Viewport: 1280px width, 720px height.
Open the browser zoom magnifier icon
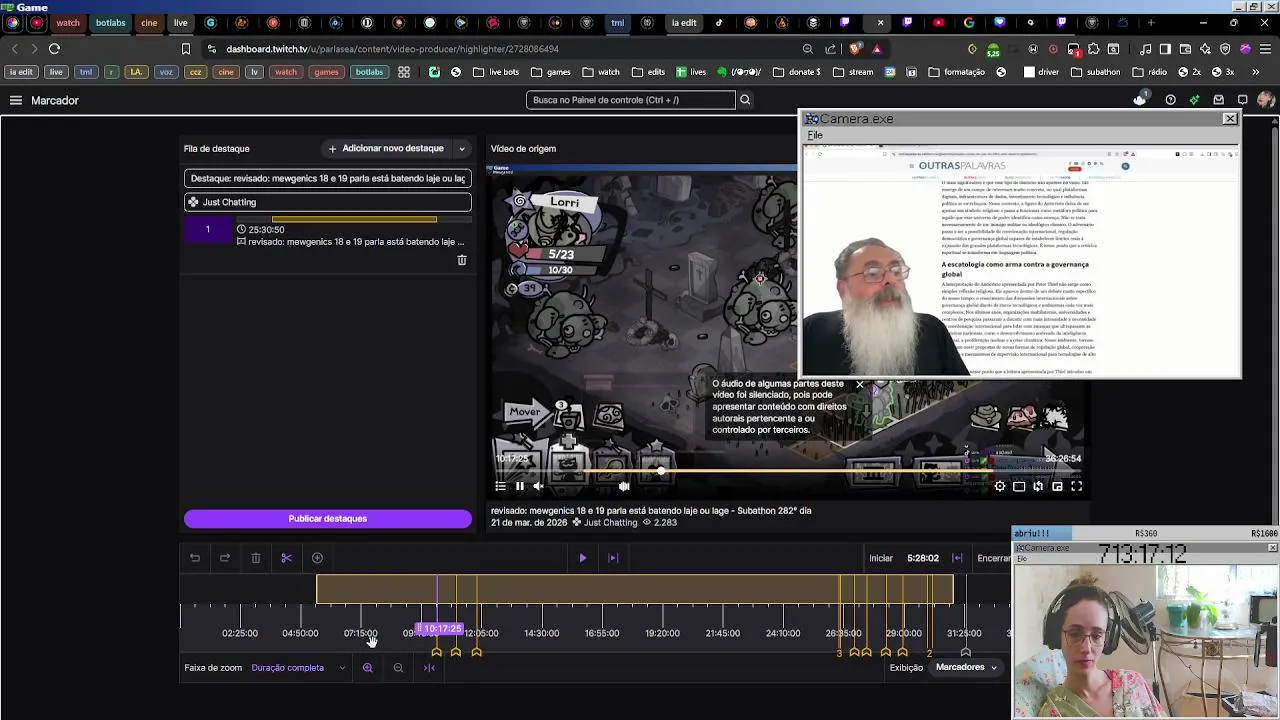coord(807,48)
